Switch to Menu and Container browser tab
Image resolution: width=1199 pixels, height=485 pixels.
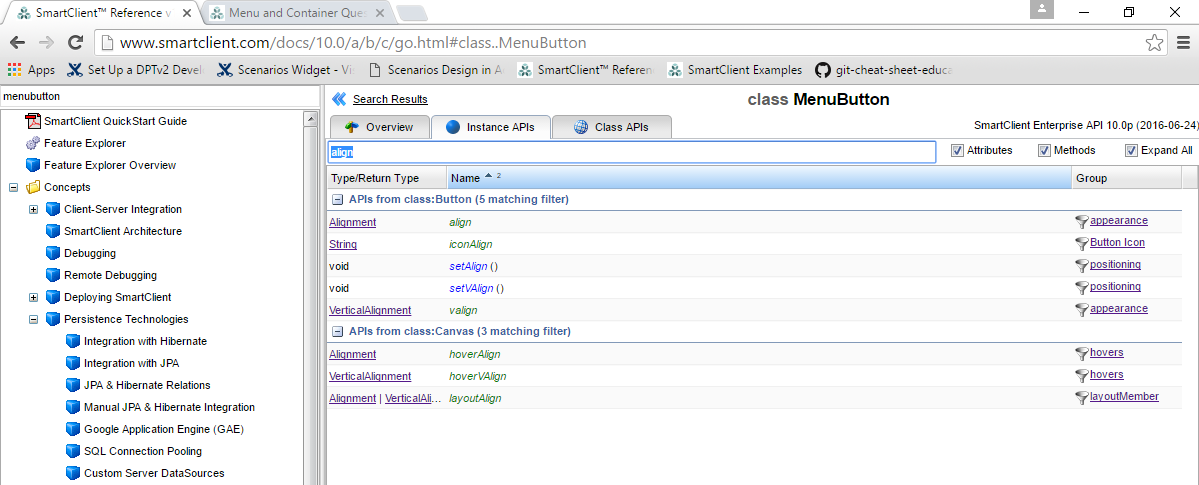click(300, 12)
